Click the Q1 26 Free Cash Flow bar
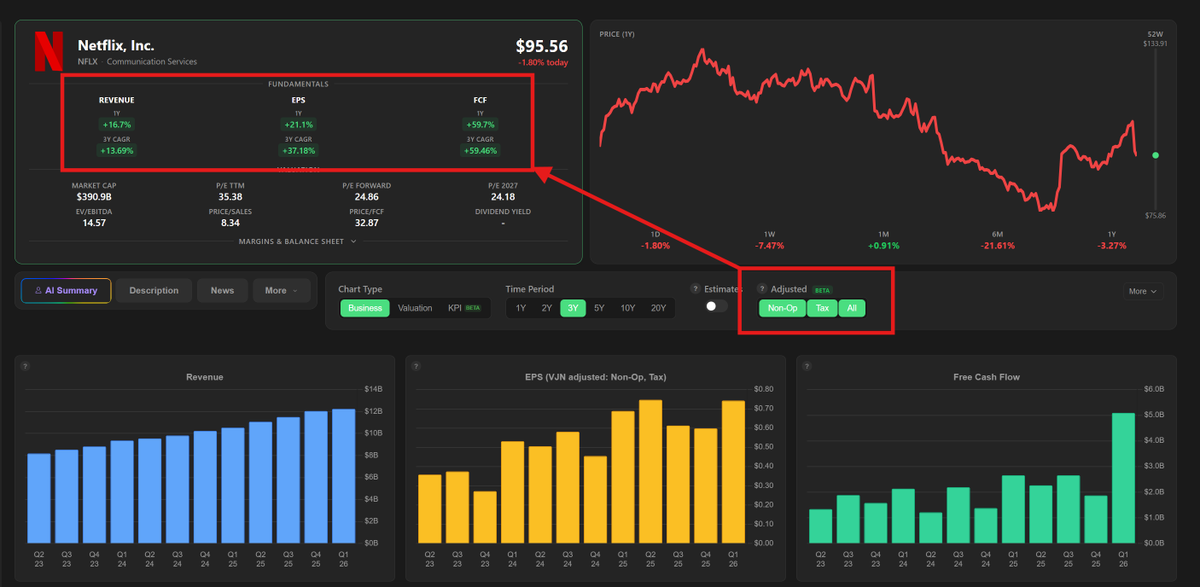 click(x=1123, y=478)
